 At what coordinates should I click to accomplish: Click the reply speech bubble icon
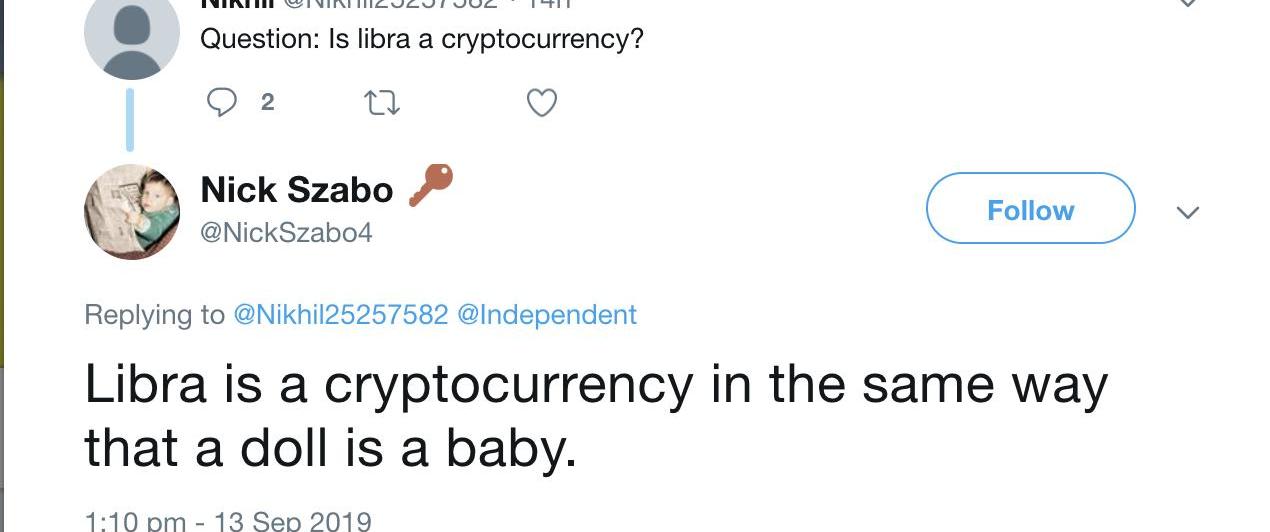[222, 102]
